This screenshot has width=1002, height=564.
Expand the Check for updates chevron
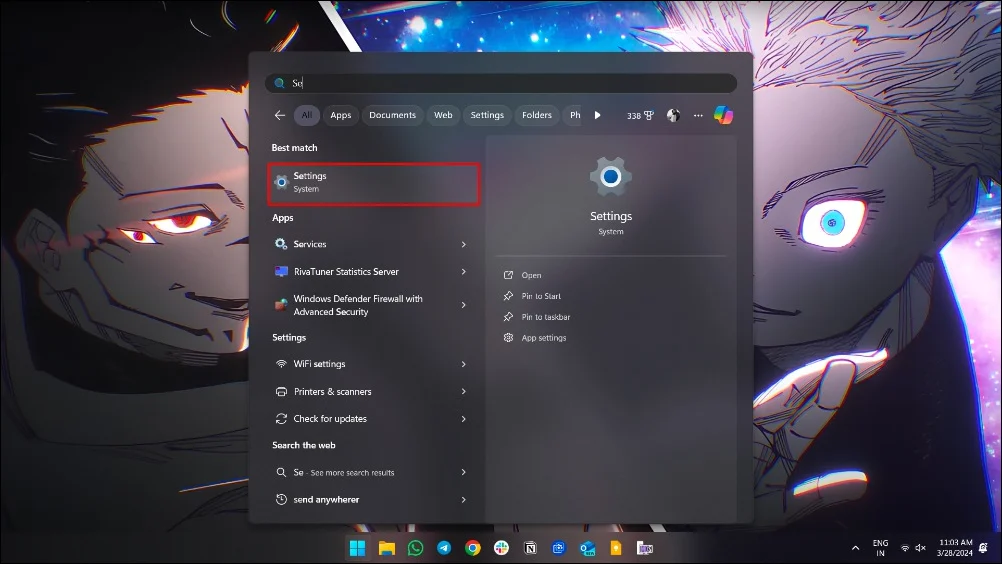[464, 419]
